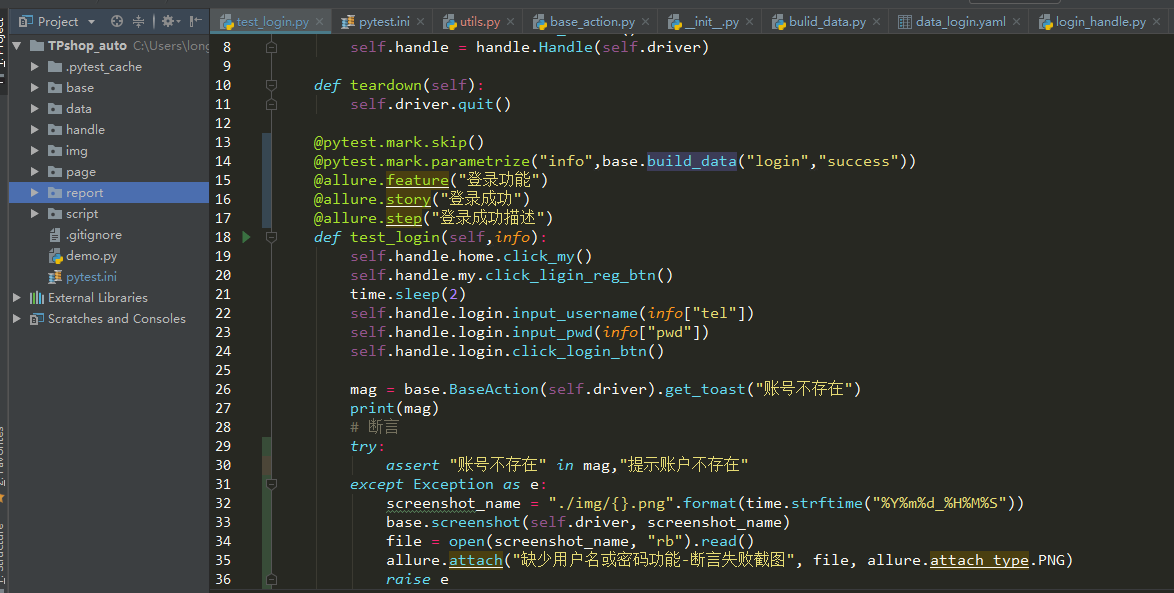
Task: Switch to the data_login.yaml tab
Action: point(961,22)
